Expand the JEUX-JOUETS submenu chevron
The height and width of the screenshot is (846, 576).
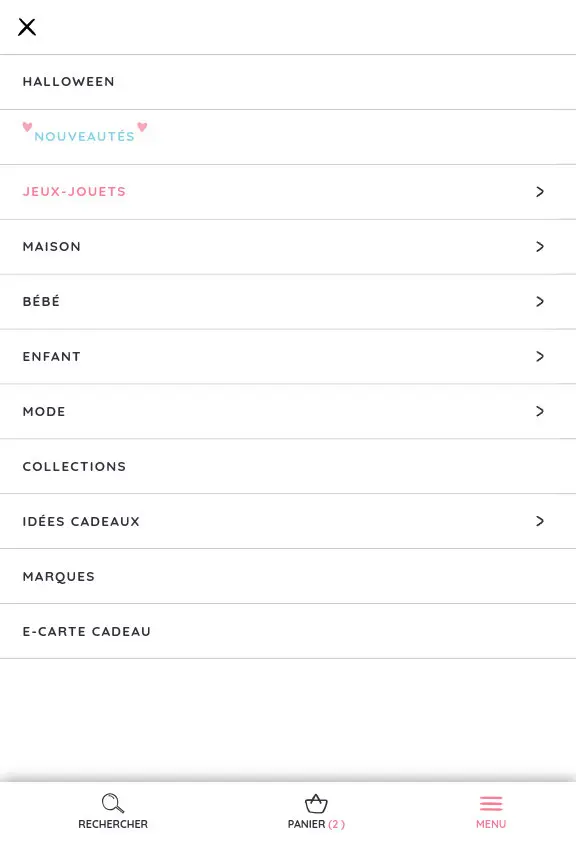tap(540, 191)
